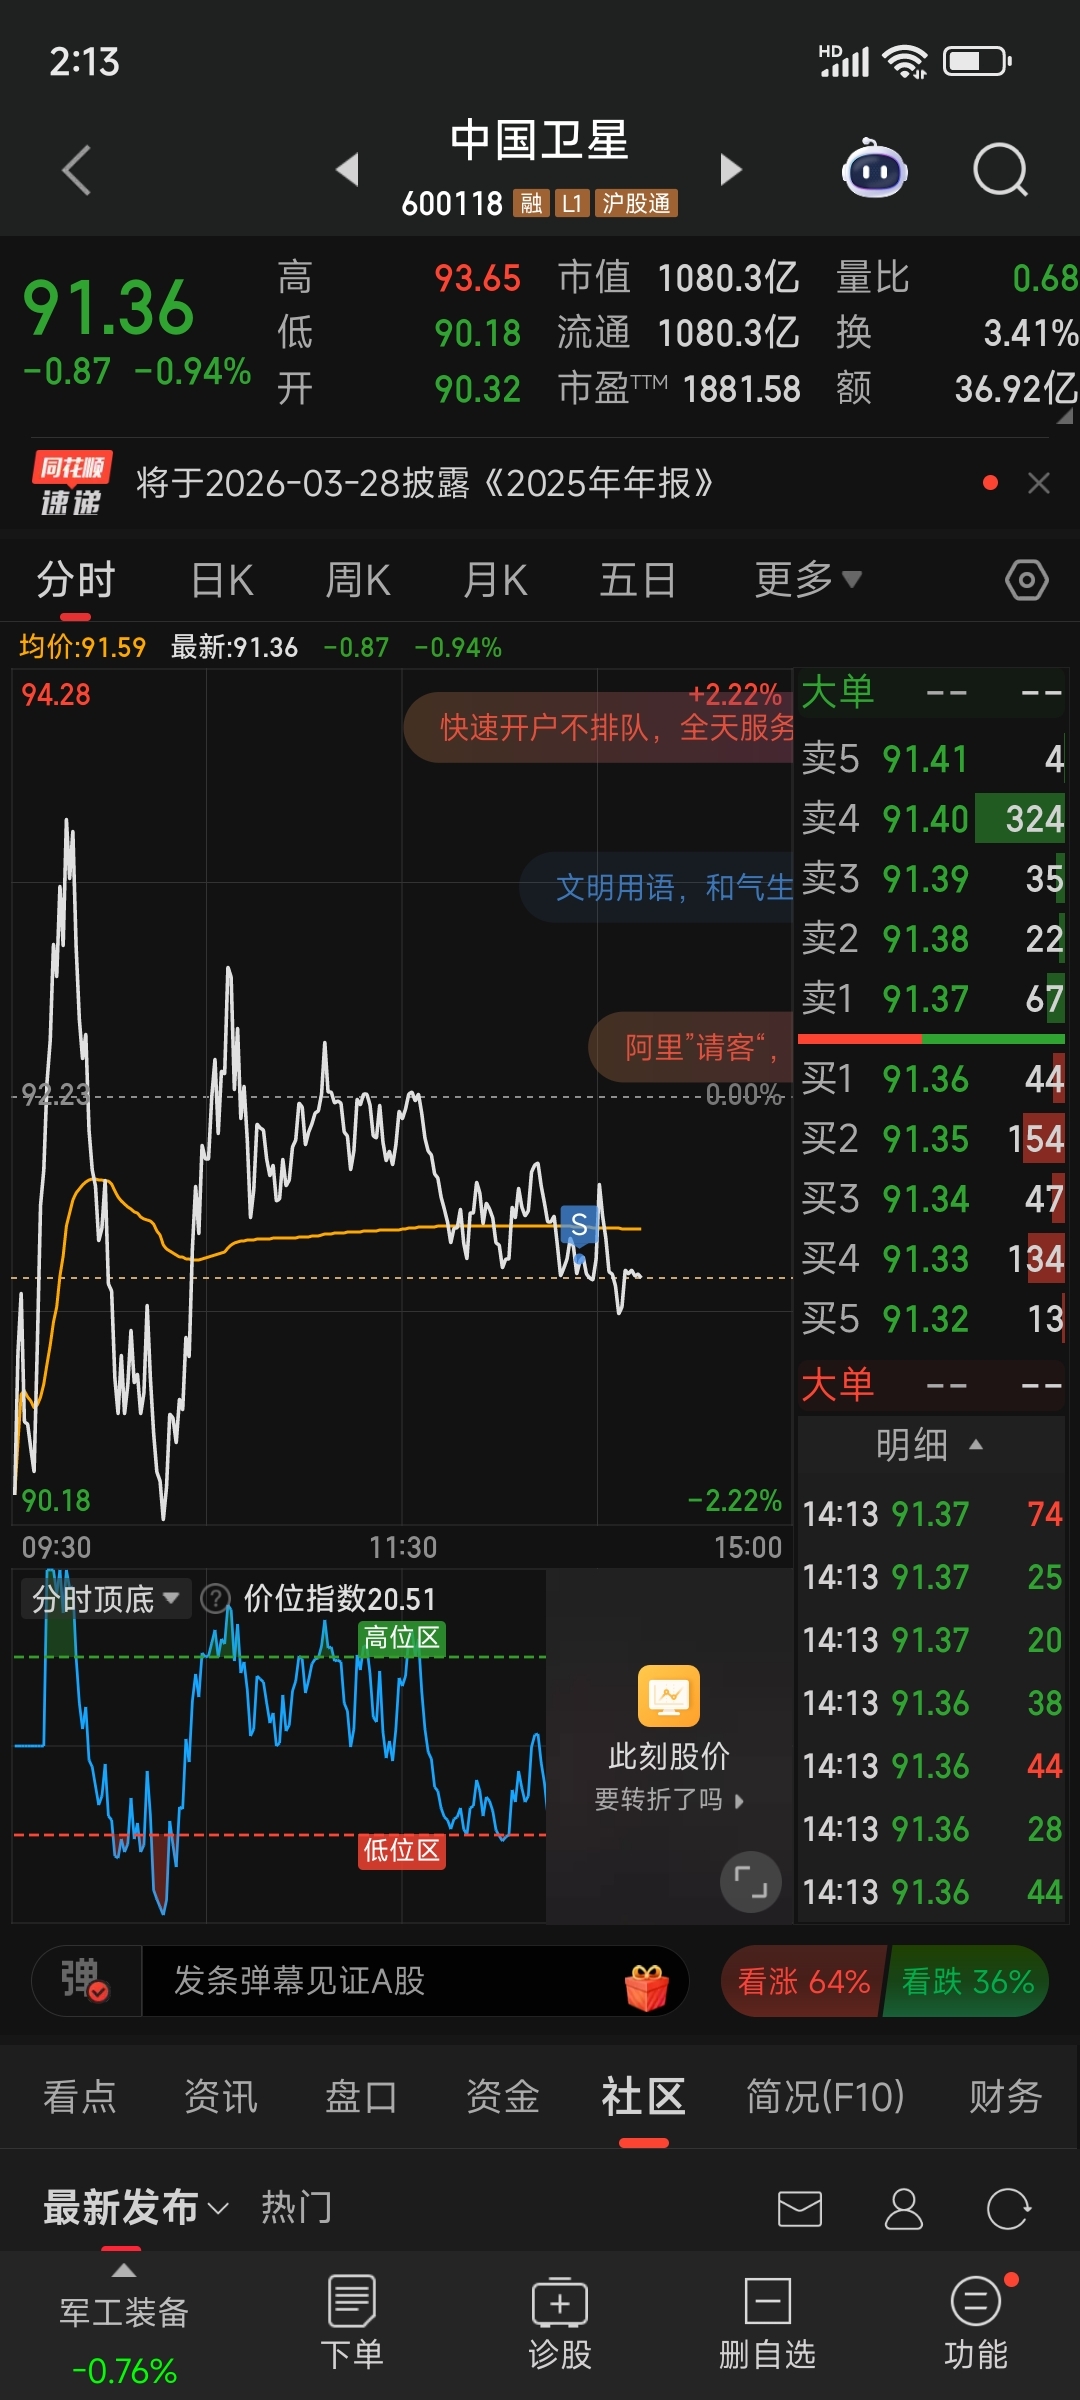This screenshot has width=1080, height=2400.
Task: Refresh the community feed icon
Action: click(x=1008, y=2208)
